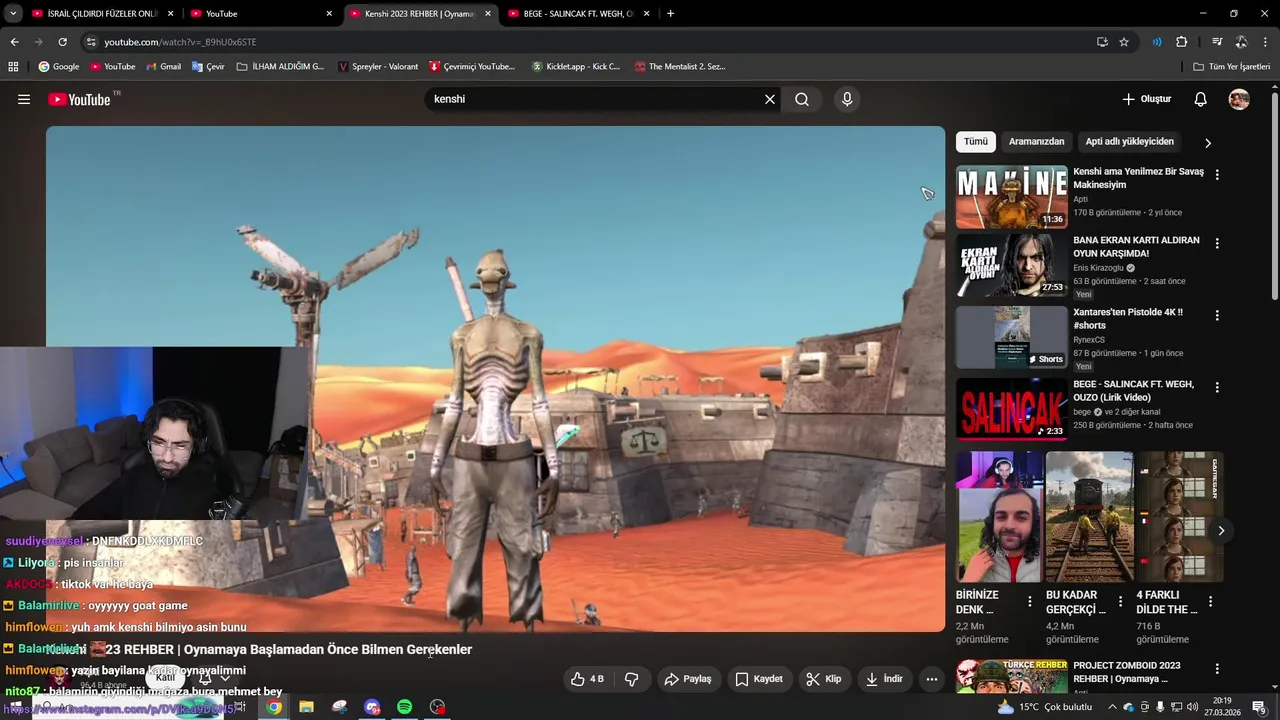Start voice search with microphone icon

click(x=847, y=99)
